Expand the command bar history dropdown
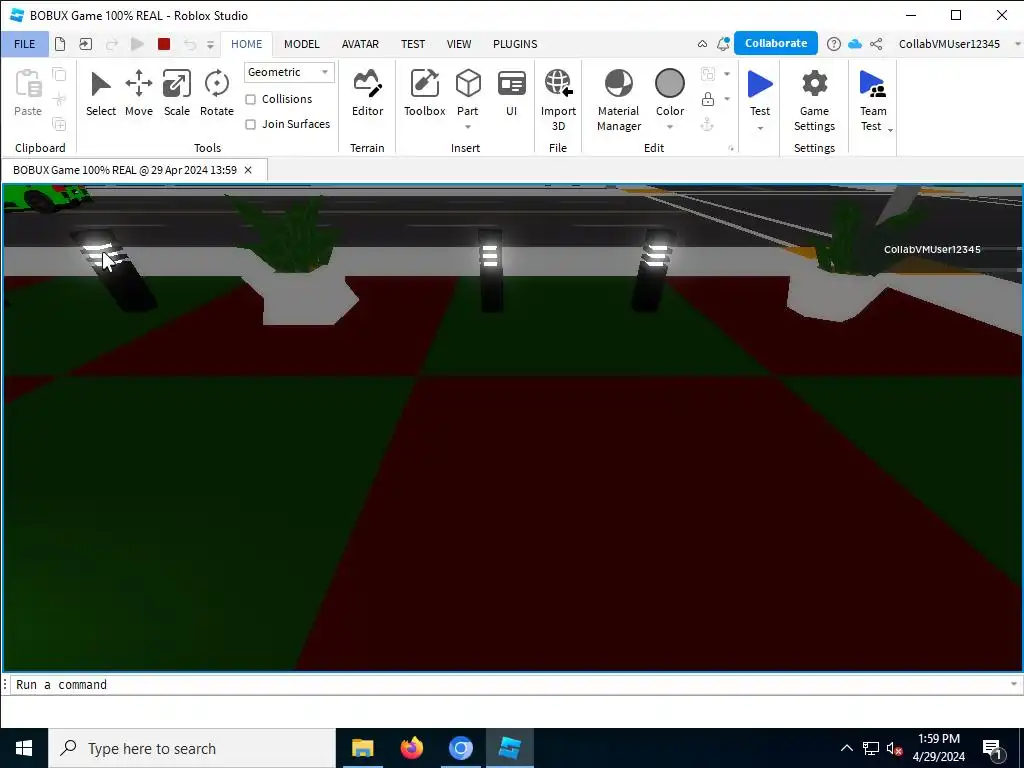1024x768 pixels. tap(1014, 684)
